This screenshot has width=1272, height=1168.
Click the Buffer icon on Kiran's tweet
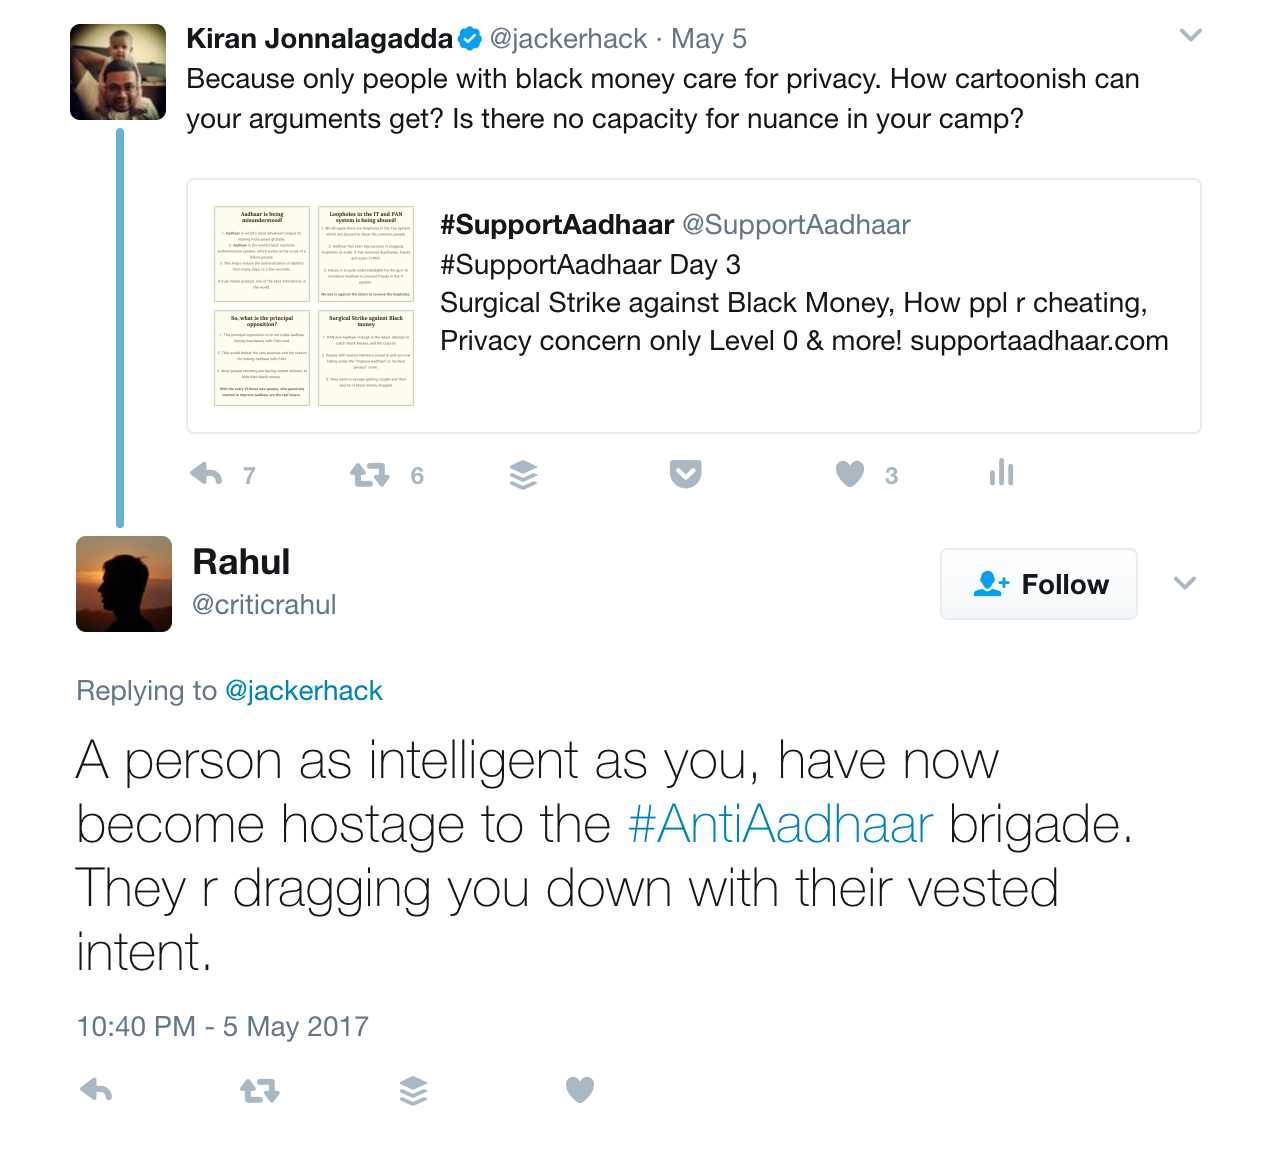tap(523, 475)
